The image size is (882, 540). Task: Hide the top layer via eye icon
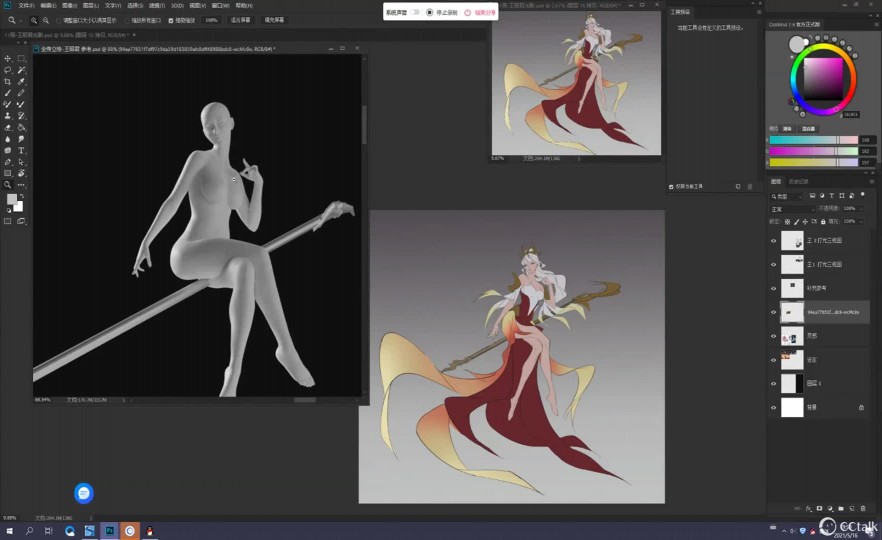(773, 241)
